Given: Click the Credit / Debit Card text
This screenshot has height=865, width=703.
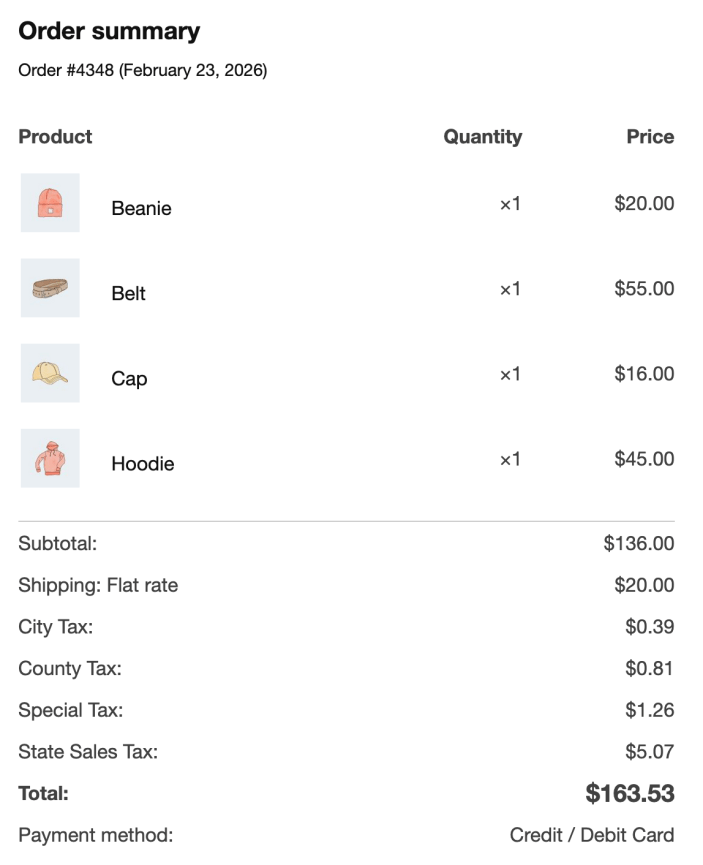Looking at the screenshot, I should coord(592,835).
